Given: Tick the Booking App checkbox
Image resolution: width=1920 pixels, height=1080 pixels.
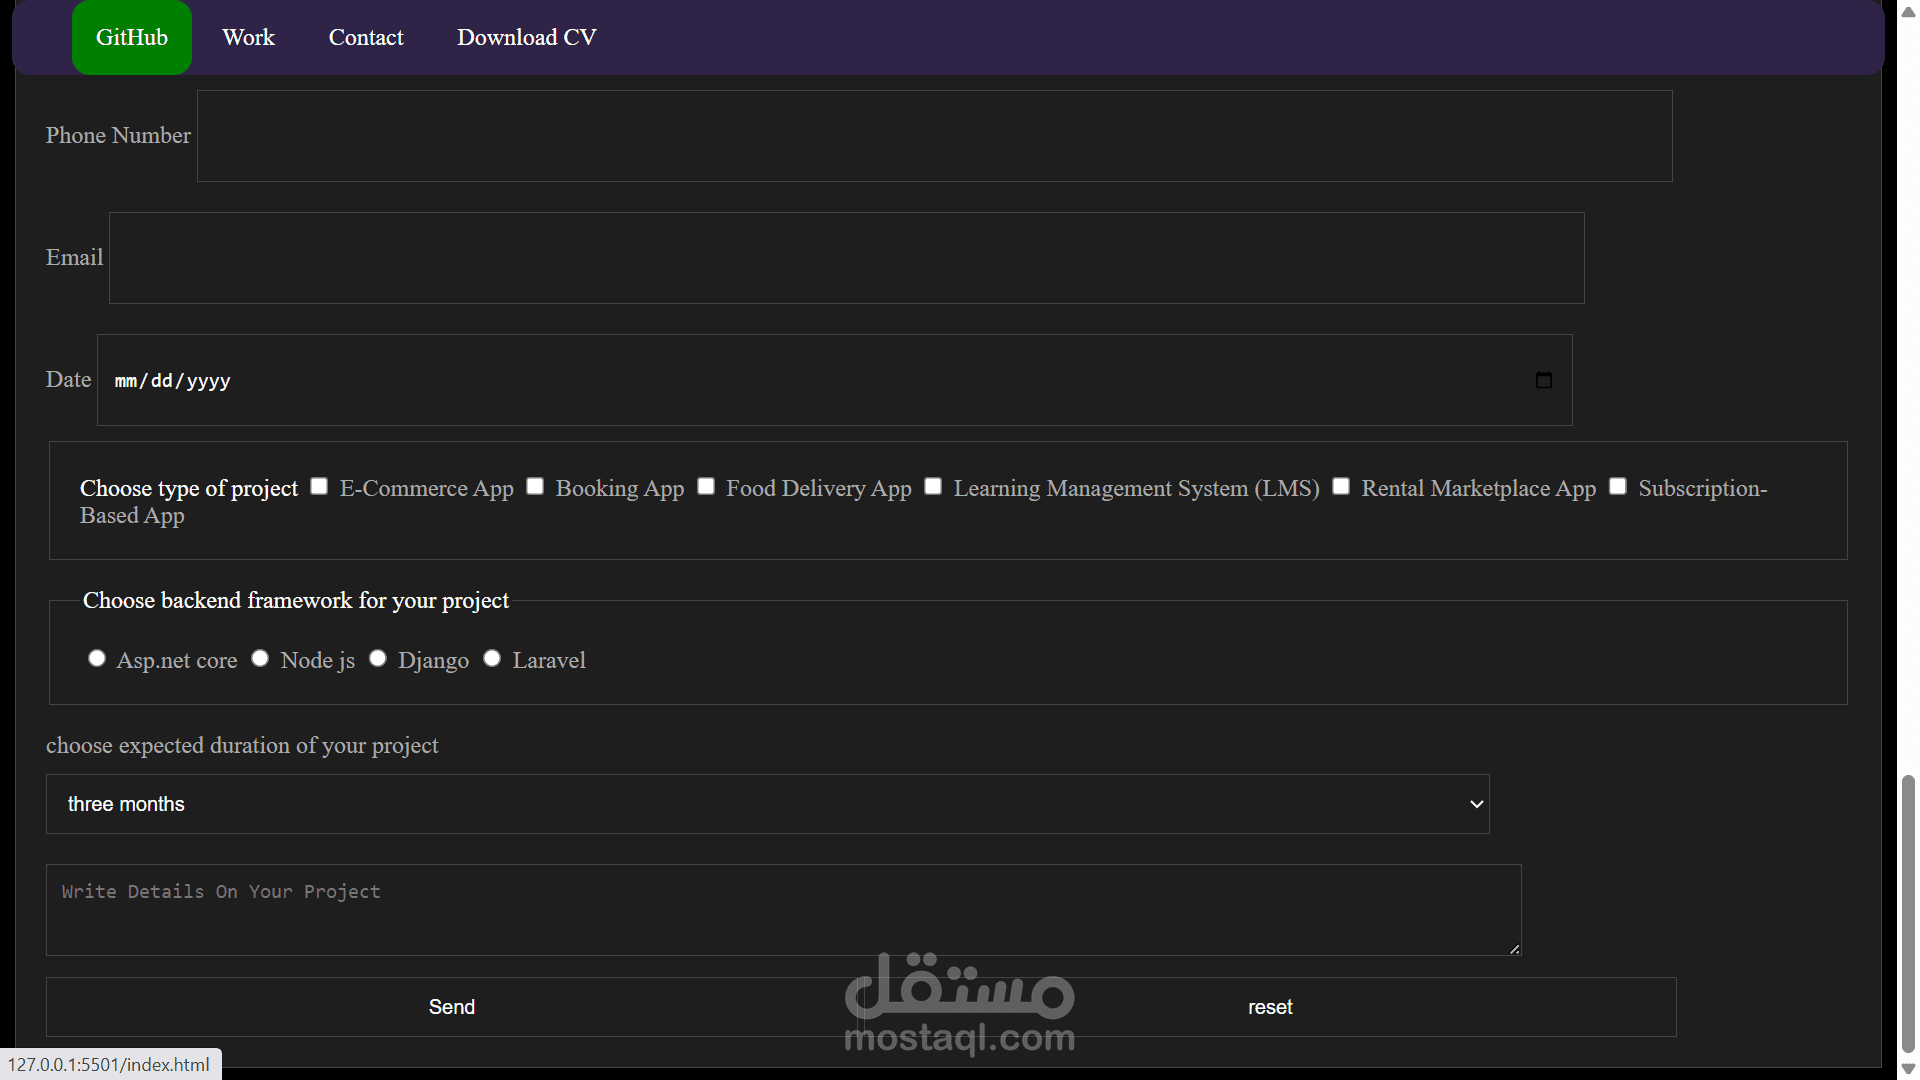Looking at the screenshot, I should pos(535,486).
